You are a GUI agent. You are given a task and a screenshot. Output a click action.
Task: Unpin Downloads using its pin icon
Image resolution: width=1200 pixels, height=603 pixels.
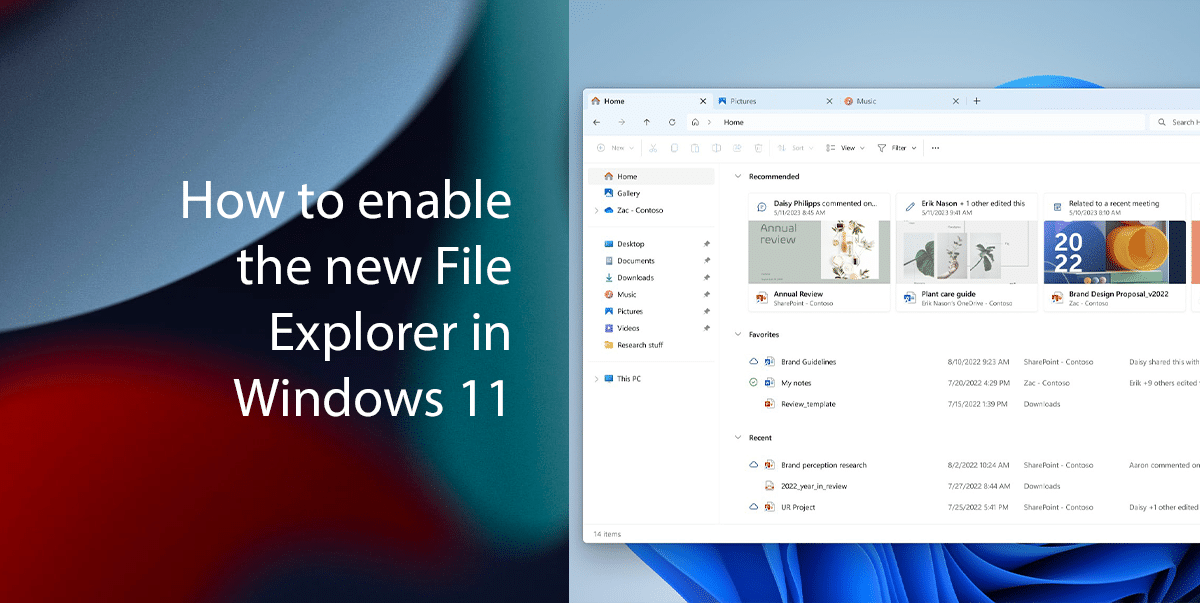pos(707,277)
